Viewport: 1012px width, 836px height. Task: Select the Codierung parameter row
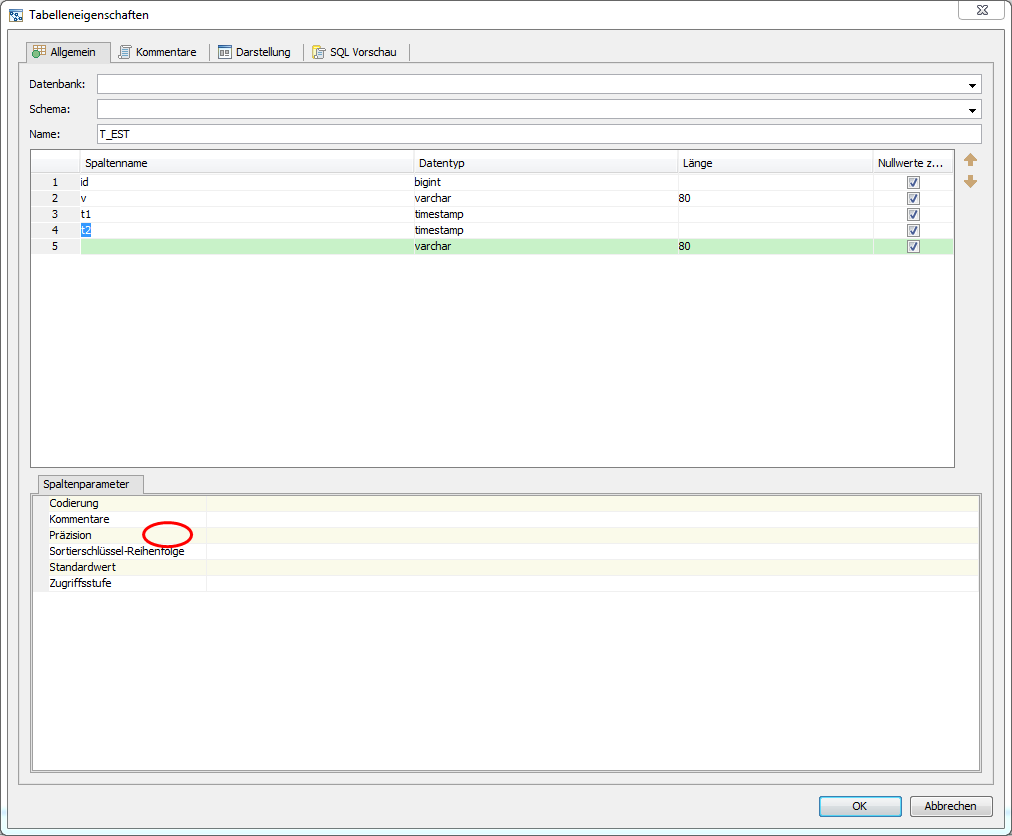pos(506,503)
